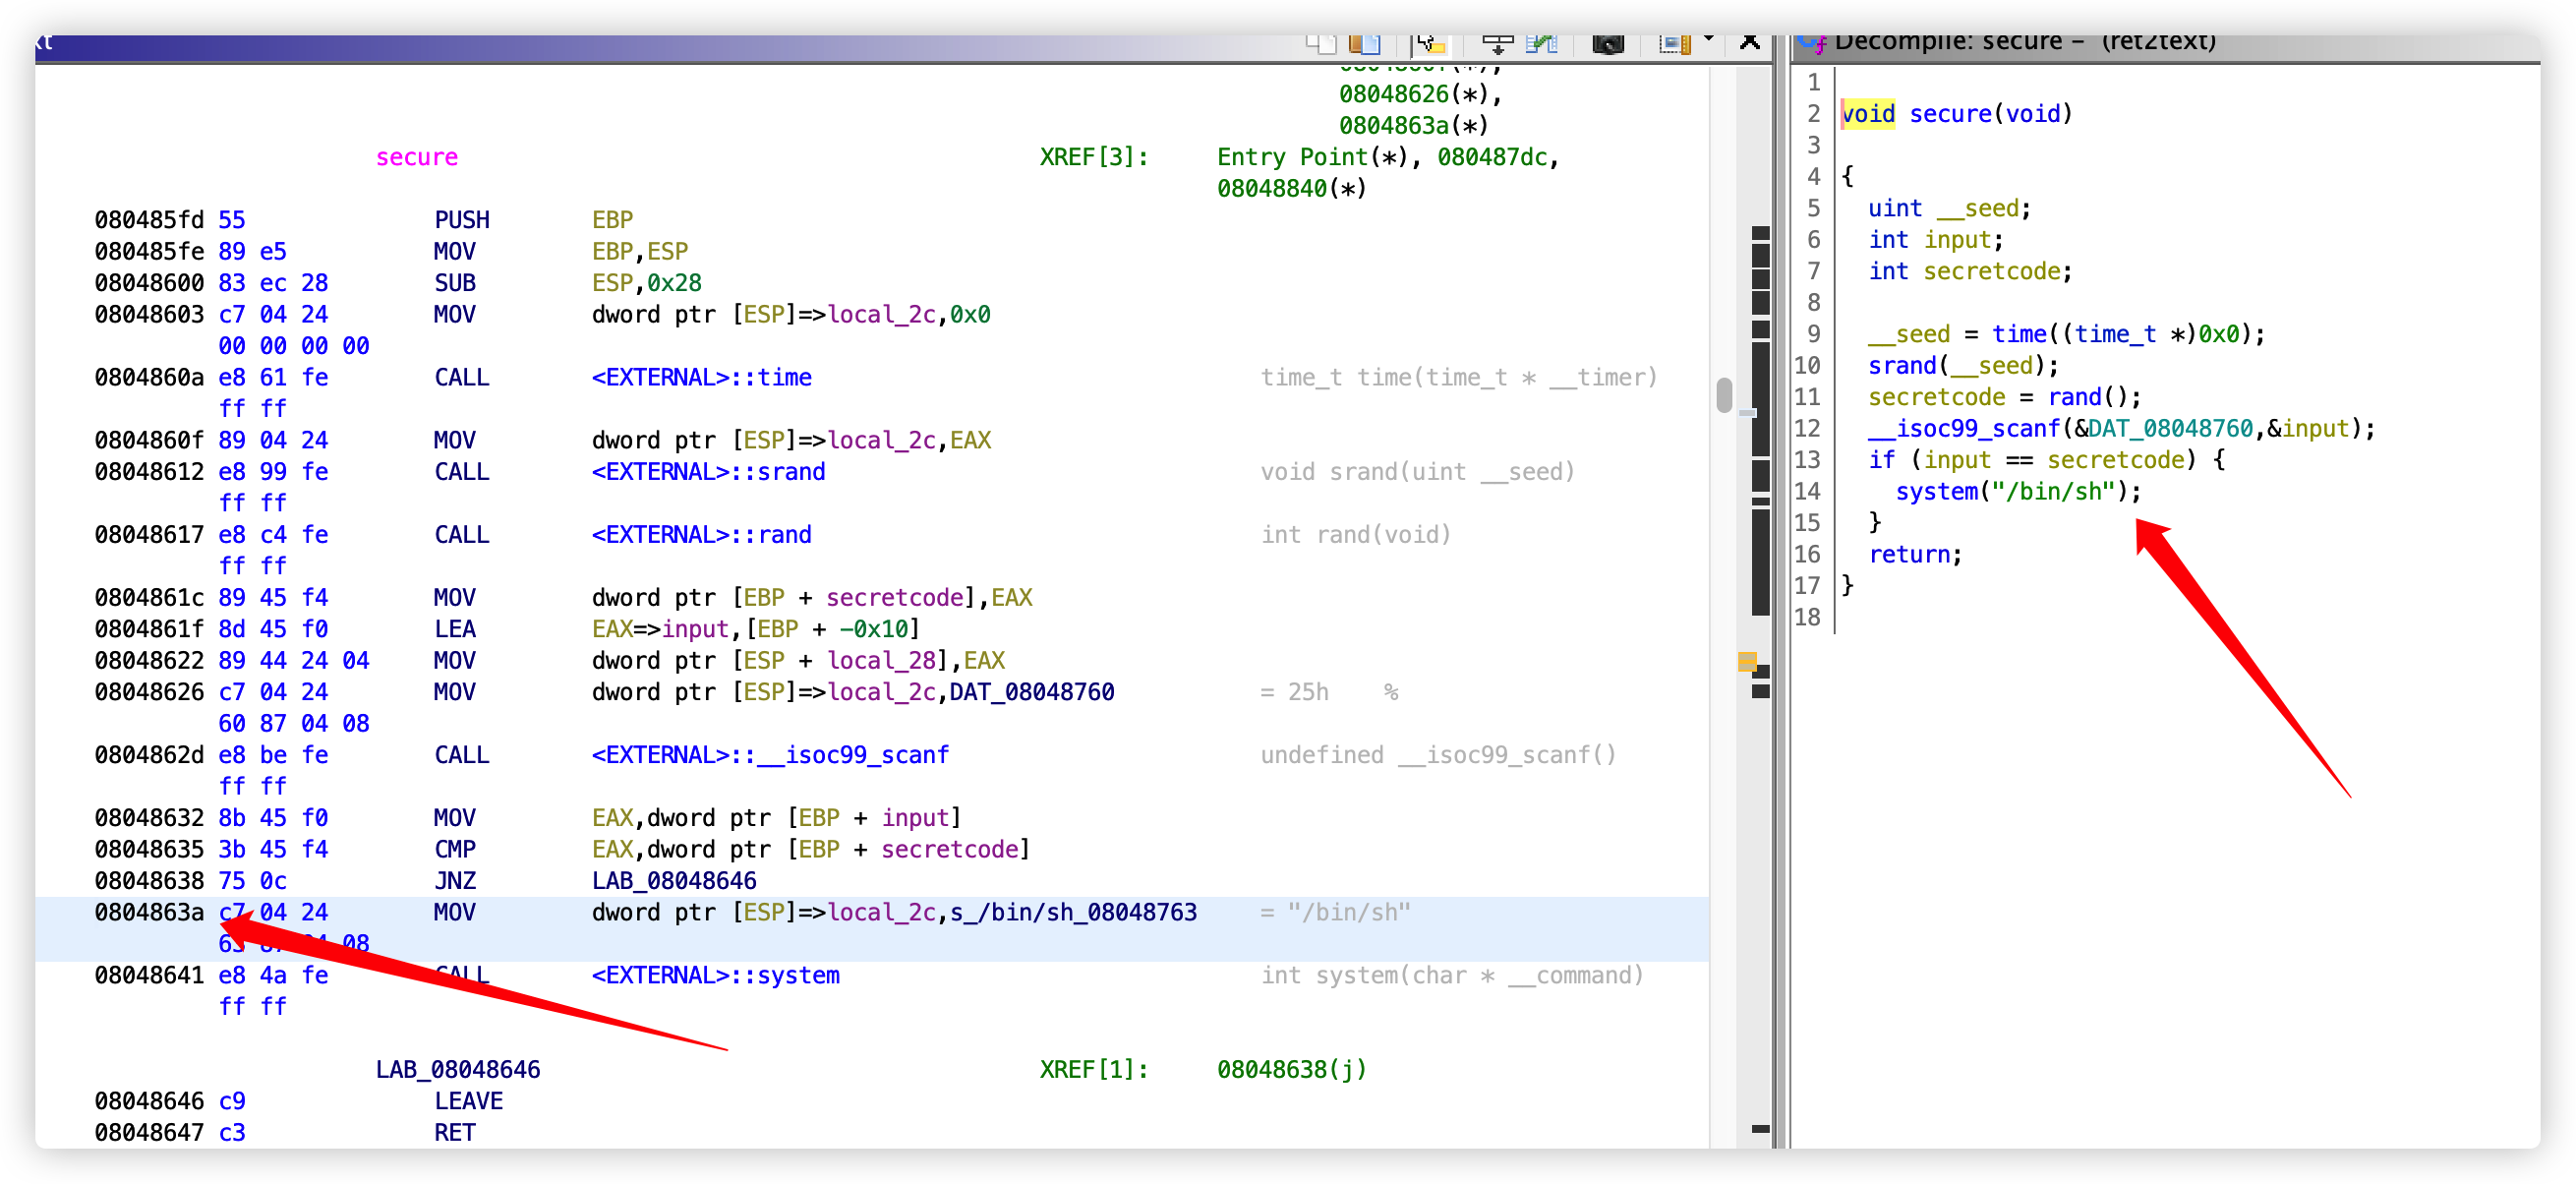Follow the 0804863a(*) cross-reference at top
The height and width of the screenshot is (1184, 2576).
(x=1414, y=126)
